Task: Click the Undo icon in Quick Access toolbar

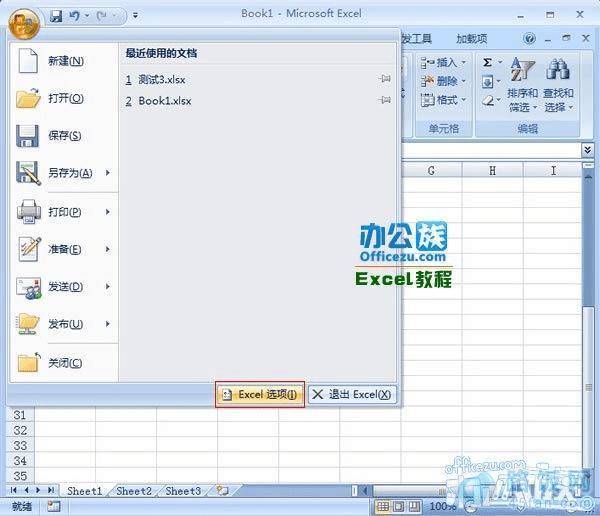Action: (75, 16)
